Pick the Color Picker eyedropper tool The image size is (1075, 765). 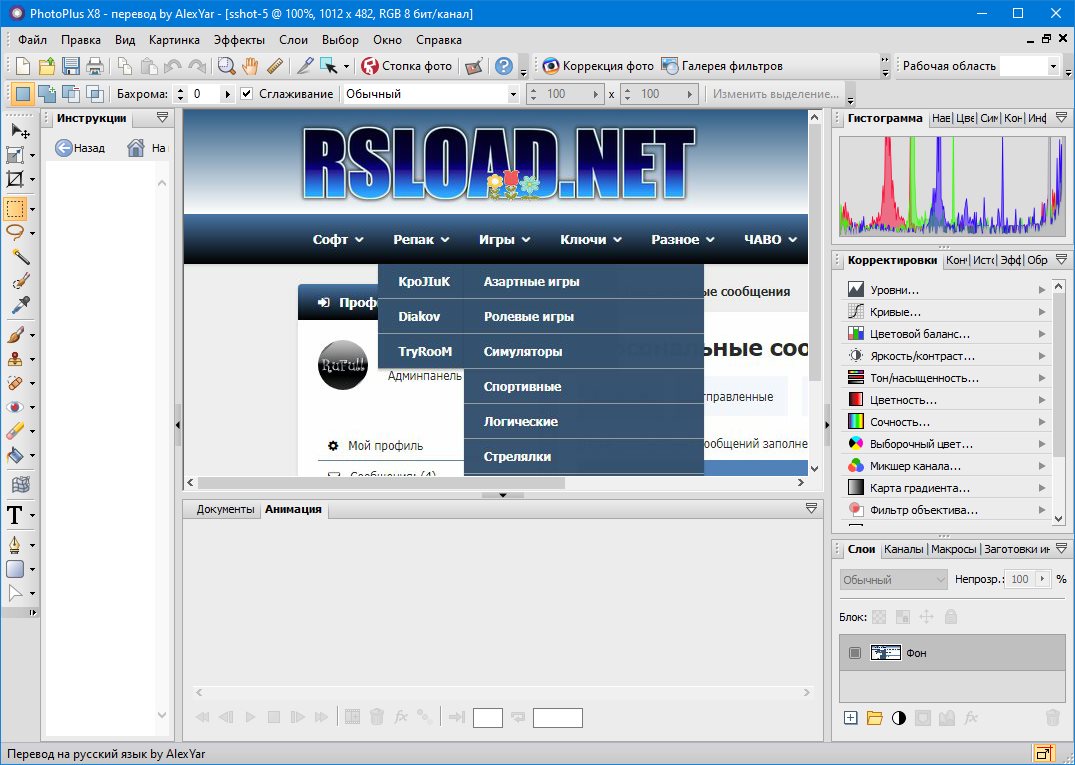[x=19, y=305]
